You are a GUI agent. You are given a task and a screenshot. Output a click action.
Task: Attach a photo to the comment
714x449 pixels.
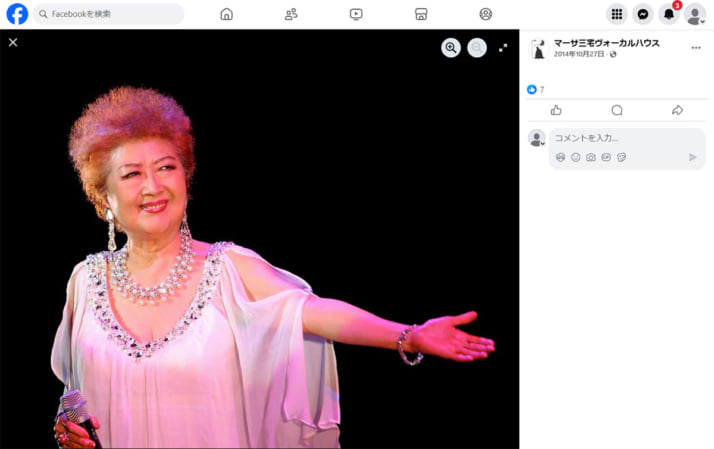[591, 157]
